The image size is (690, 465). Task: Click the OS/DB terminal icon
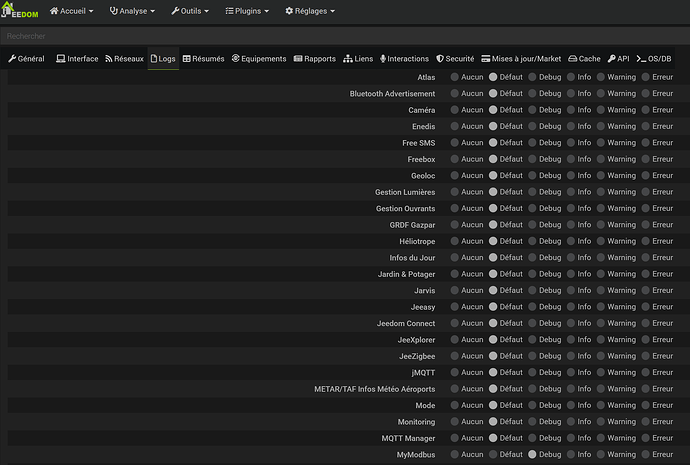point(641,59)
